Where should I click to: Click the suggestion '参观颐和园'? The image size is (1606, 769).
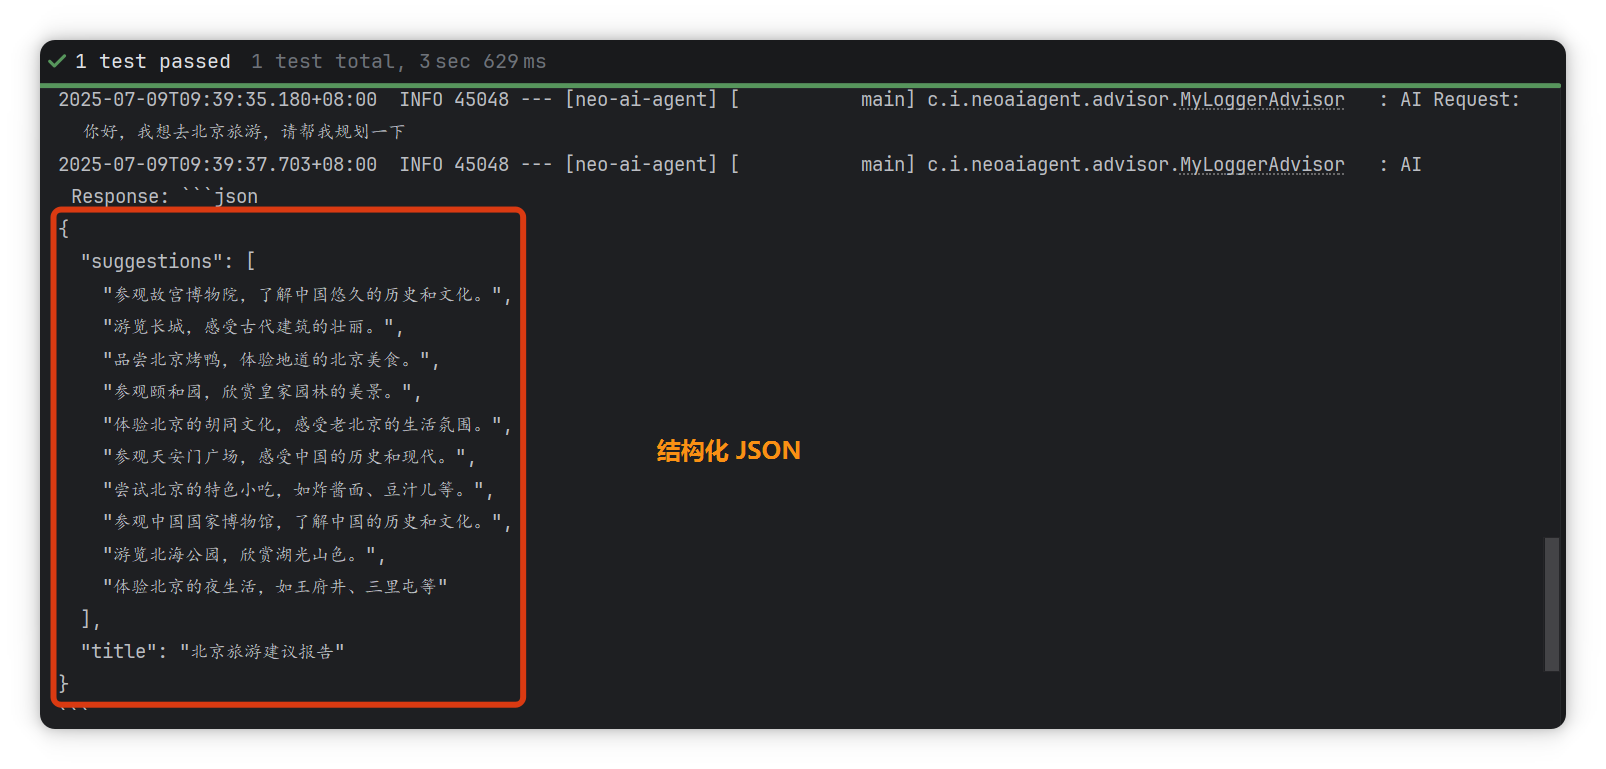262,392
